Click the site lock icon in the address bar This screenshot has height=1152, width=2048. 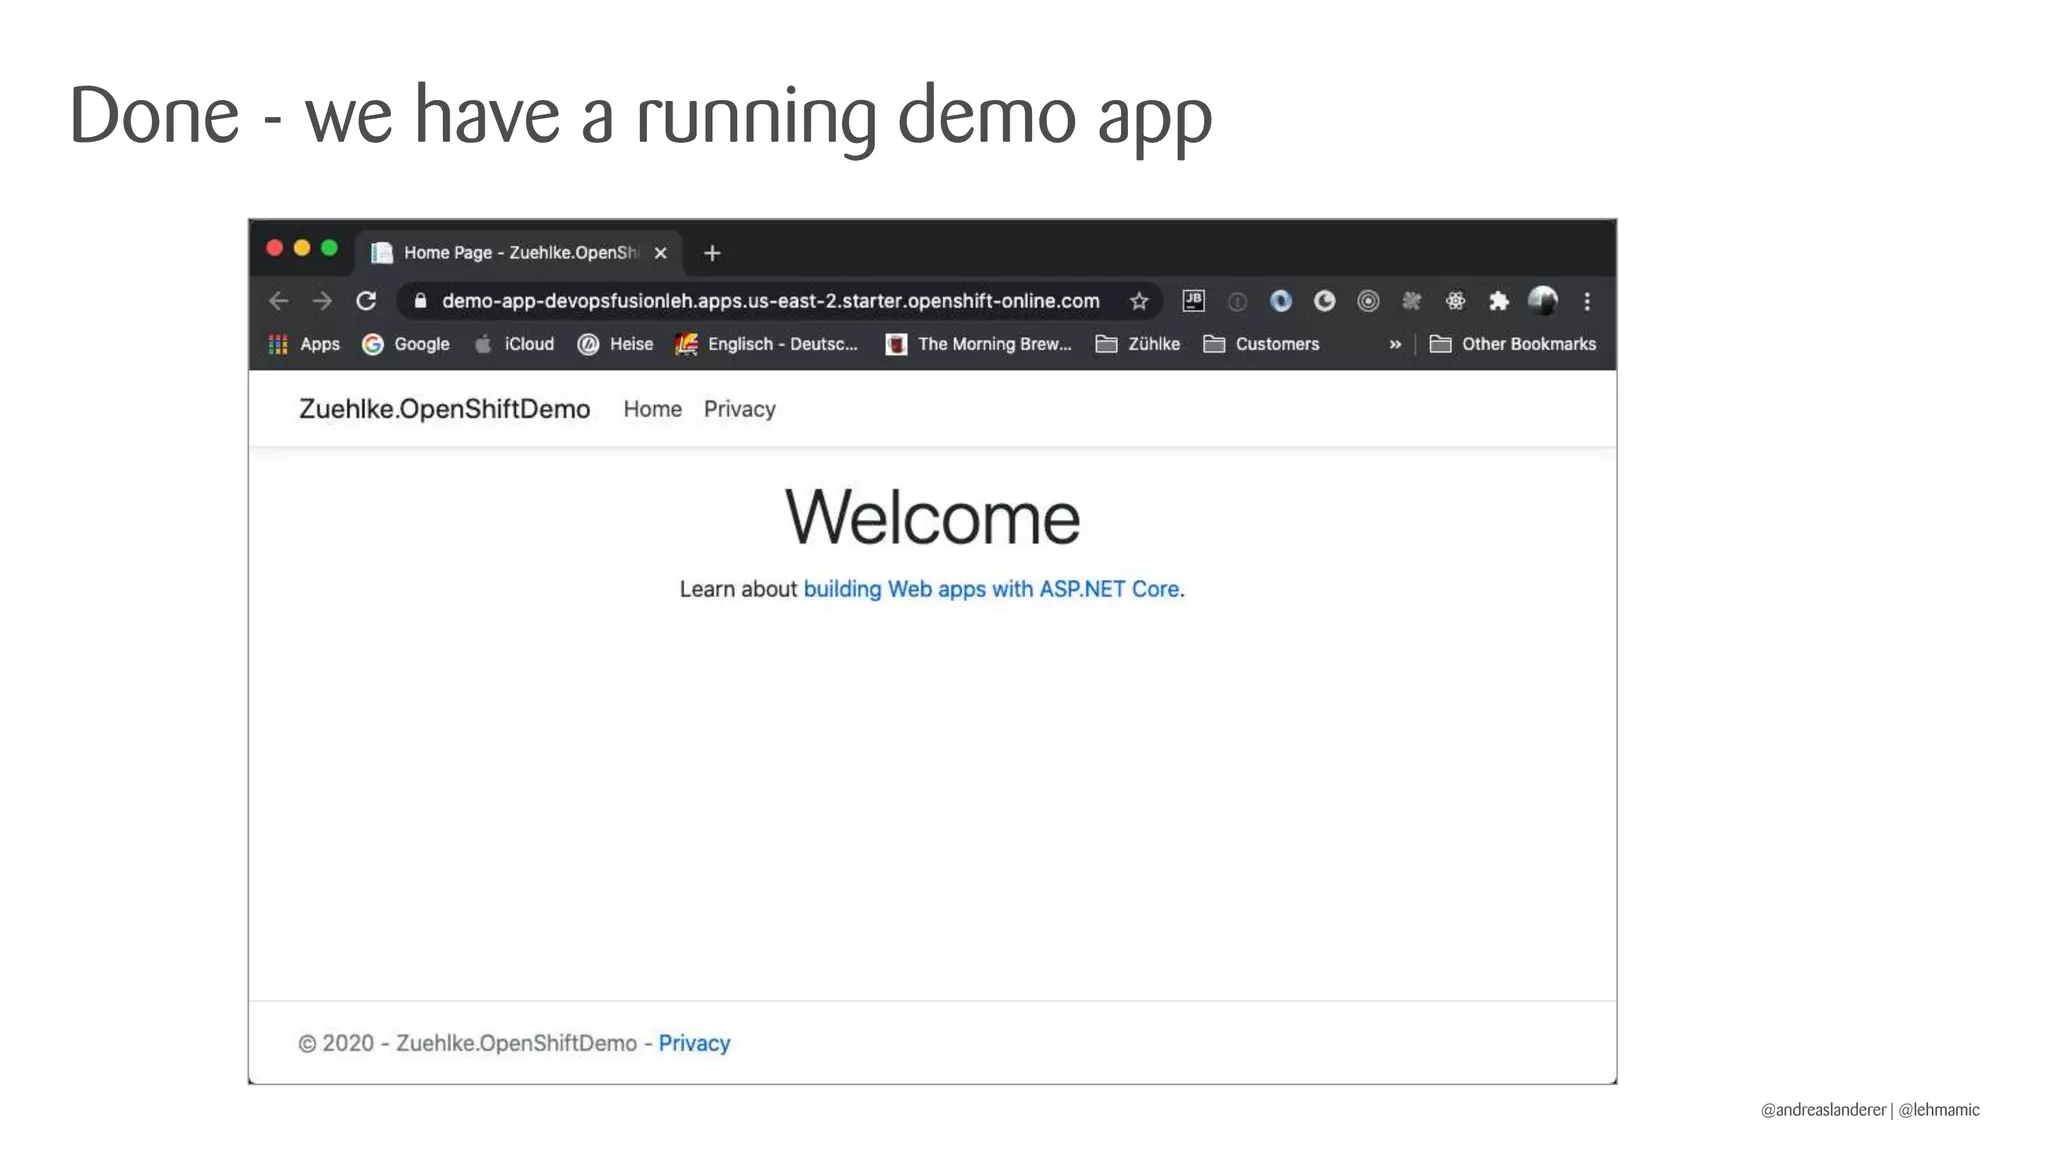(x=421, y=301)
